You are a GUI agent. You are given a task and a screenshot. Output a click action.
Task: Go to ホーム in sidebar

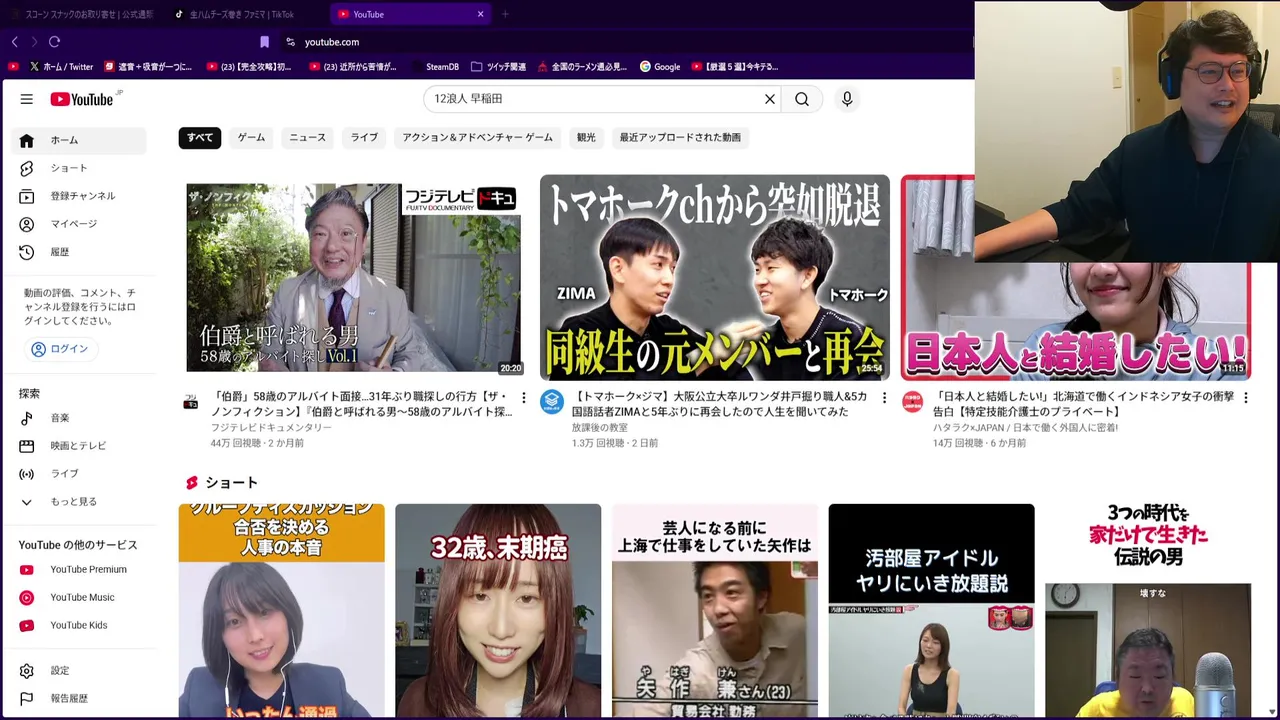click(78, 141)
